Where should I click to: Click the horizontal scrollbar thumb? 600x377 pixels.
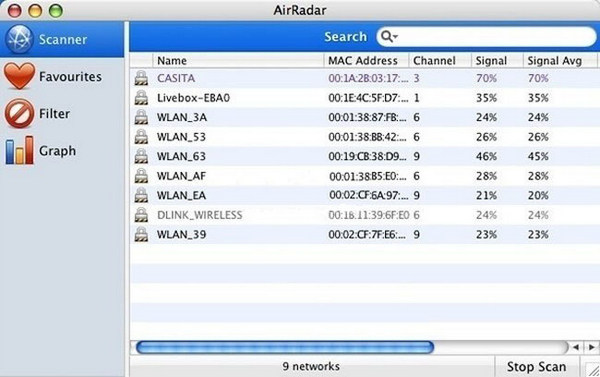285,348
